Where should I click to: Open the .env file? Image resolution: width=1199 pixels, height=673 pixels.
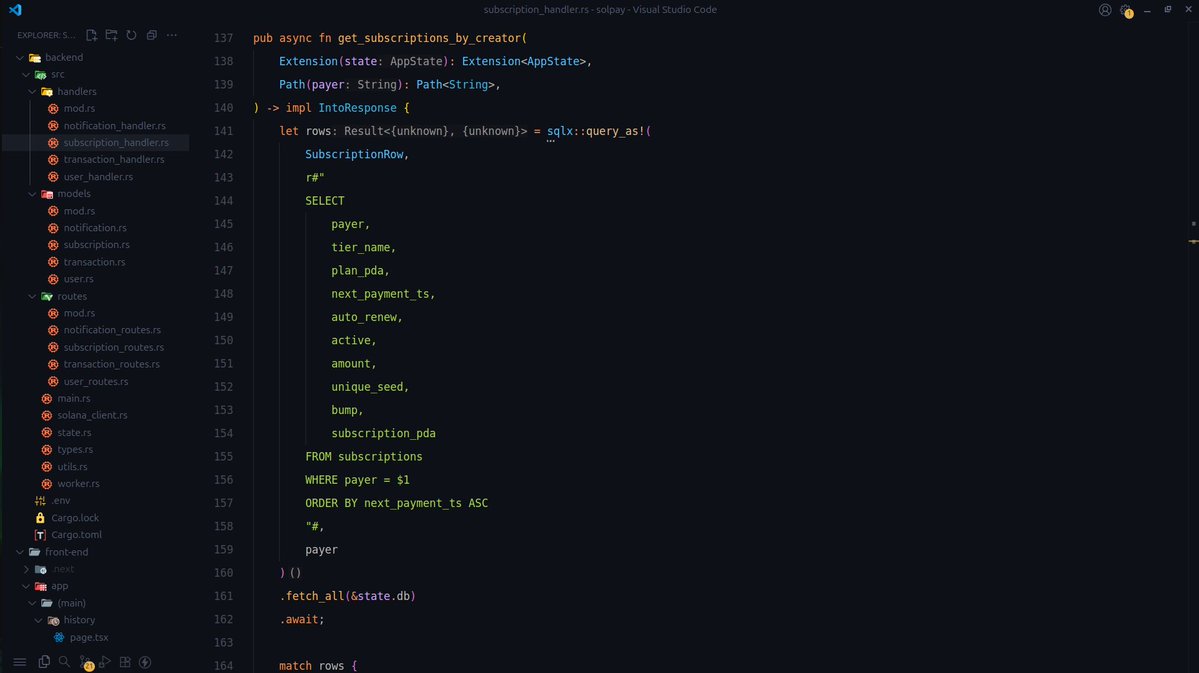click(60, 501)
